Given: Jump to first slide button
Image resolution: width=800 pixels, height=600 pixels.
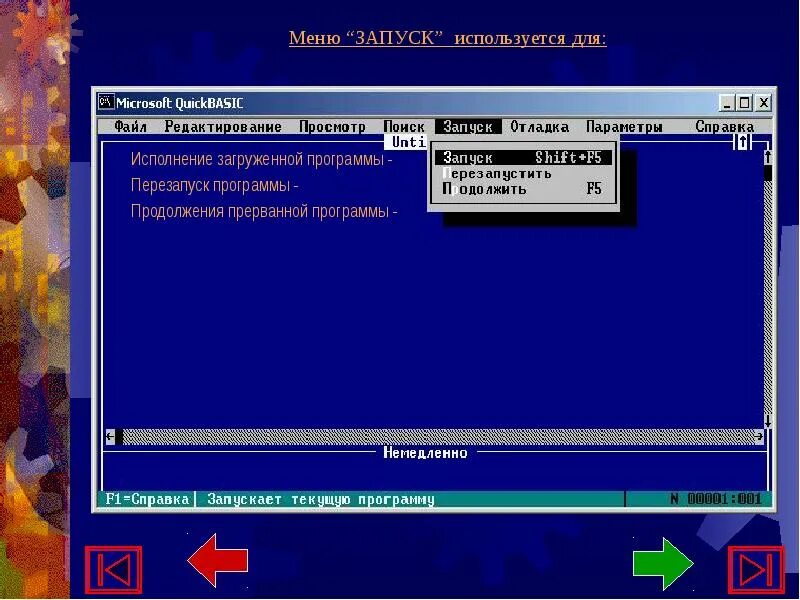Looking at the screenshot, I should coord(114,569).
